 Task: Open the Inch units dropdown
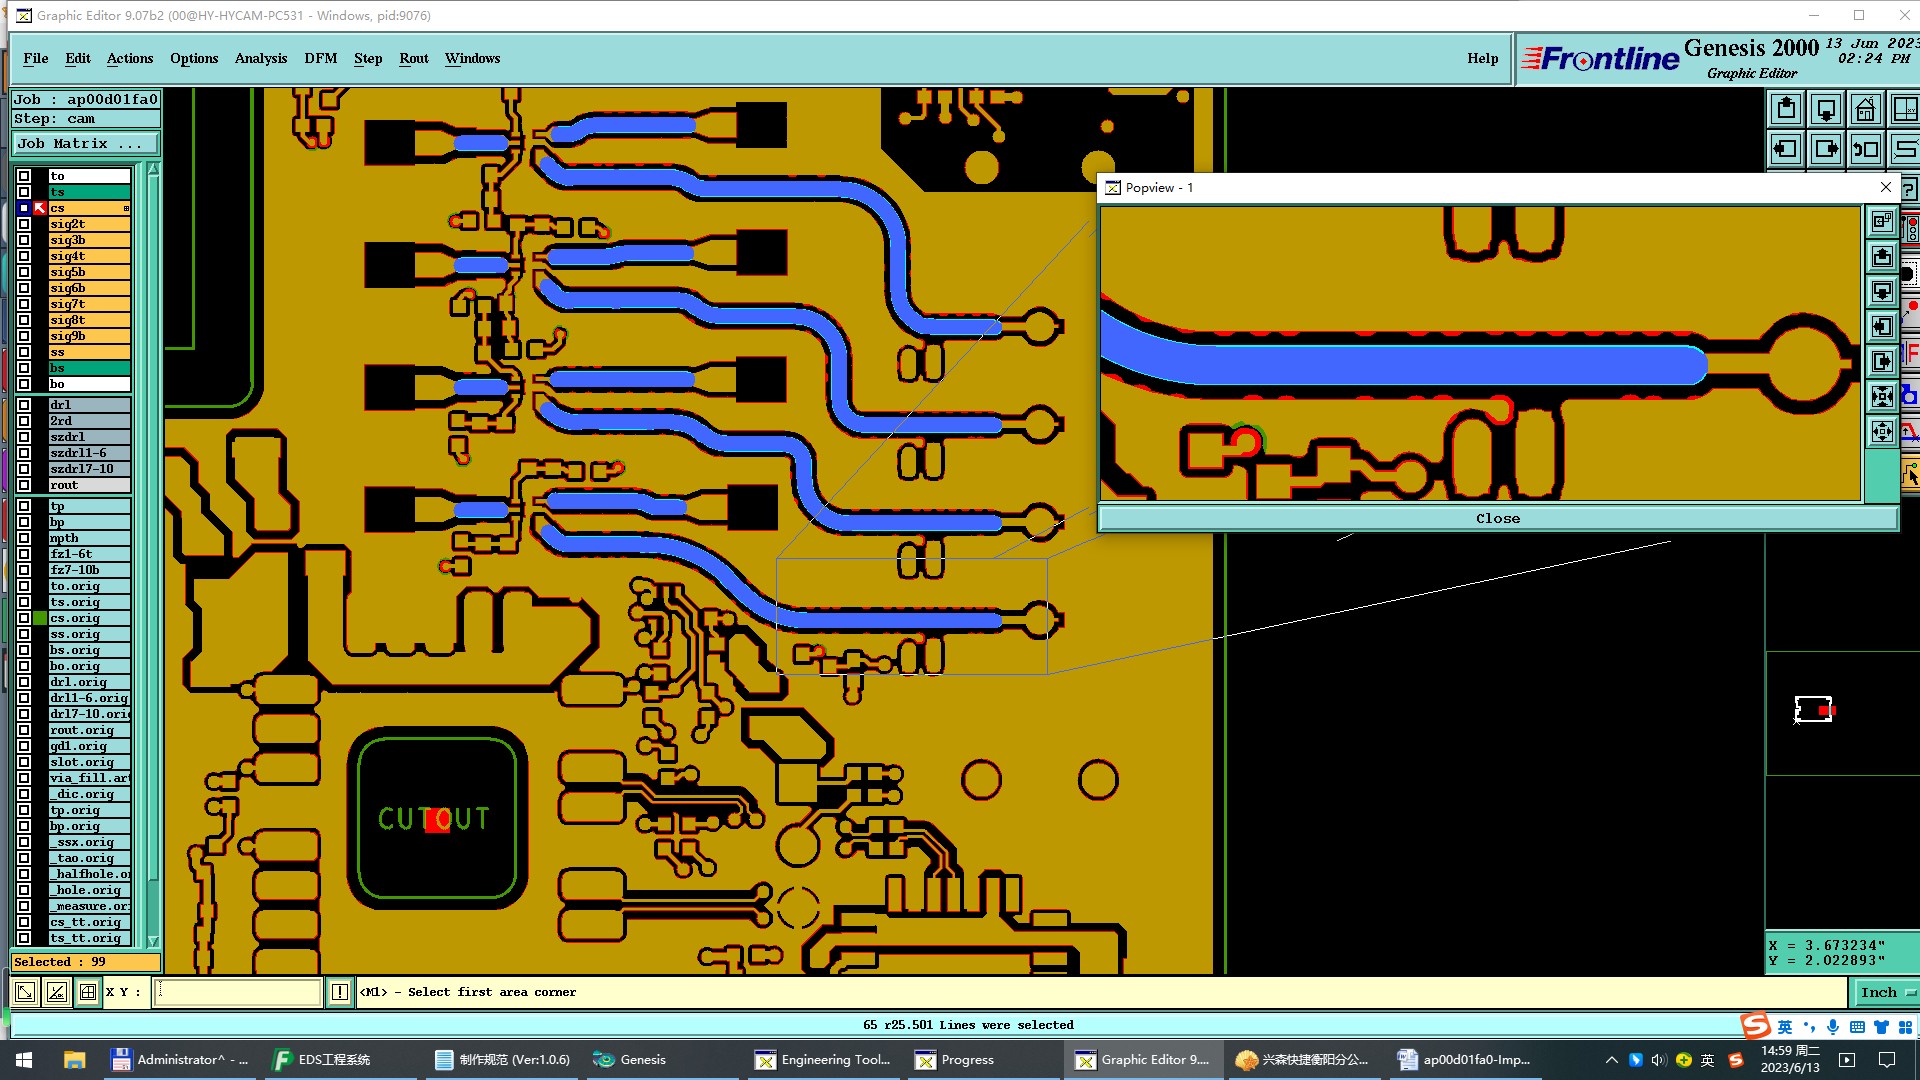[1886, 992]
